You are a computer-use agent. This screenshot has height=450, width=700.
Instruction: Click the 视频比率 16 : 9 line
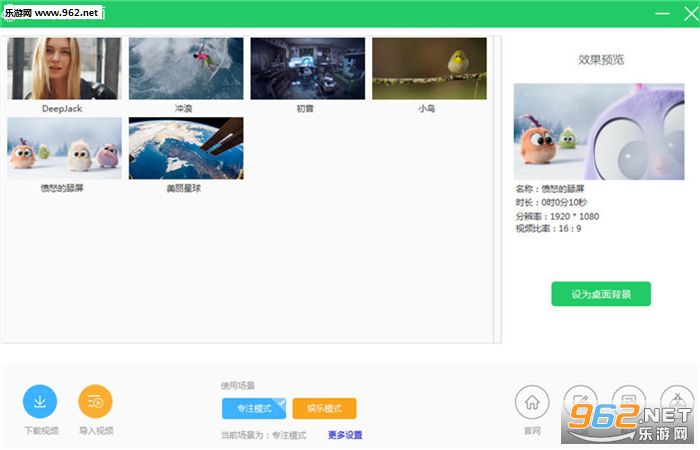549,229
